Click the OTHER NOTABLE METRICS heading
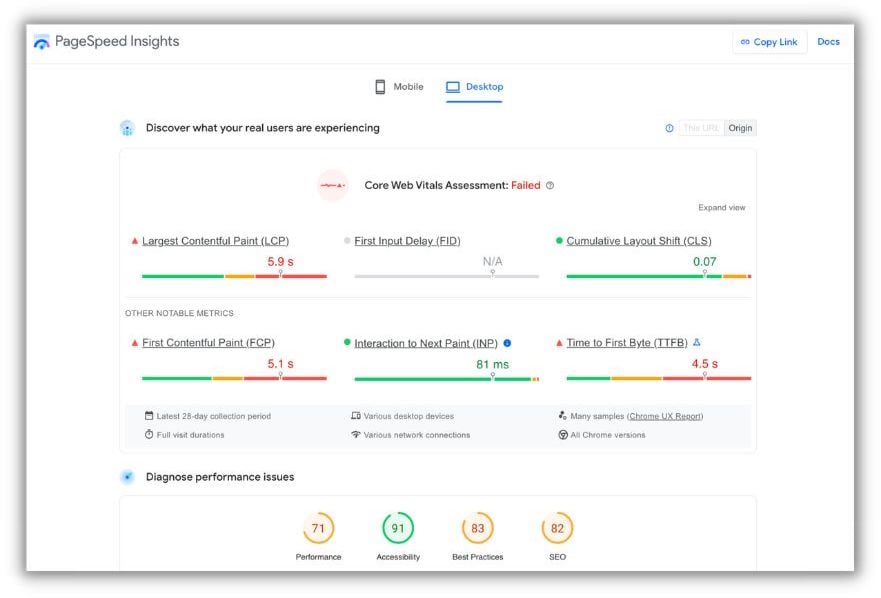The width and height of the screenshot is (881, 598). click(179, 313)
